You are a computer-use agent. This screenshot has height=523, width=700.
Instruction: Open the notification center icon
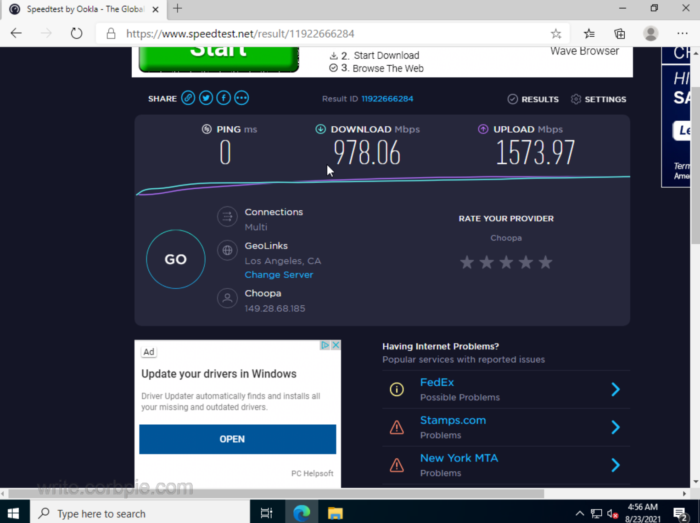680,514
